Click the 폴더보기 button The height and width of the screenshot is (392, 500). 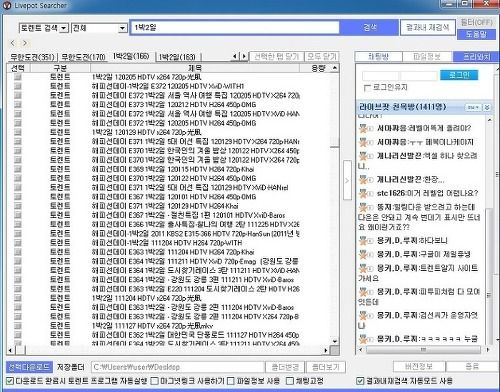pyautogui.click(x=326, y=367)
